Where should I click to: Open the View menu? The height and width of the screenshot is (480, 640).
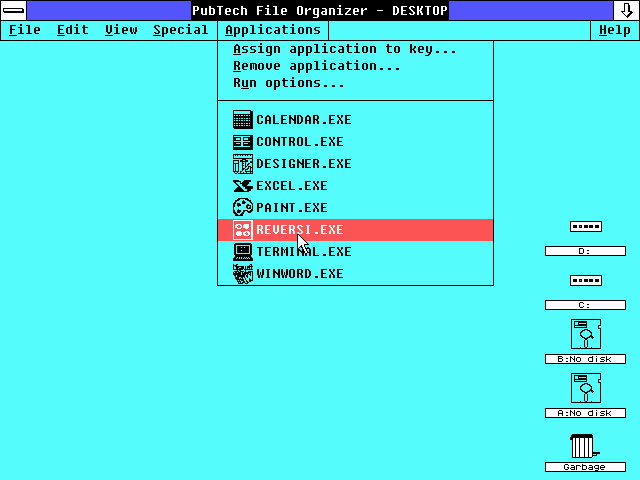click(121, 30)
